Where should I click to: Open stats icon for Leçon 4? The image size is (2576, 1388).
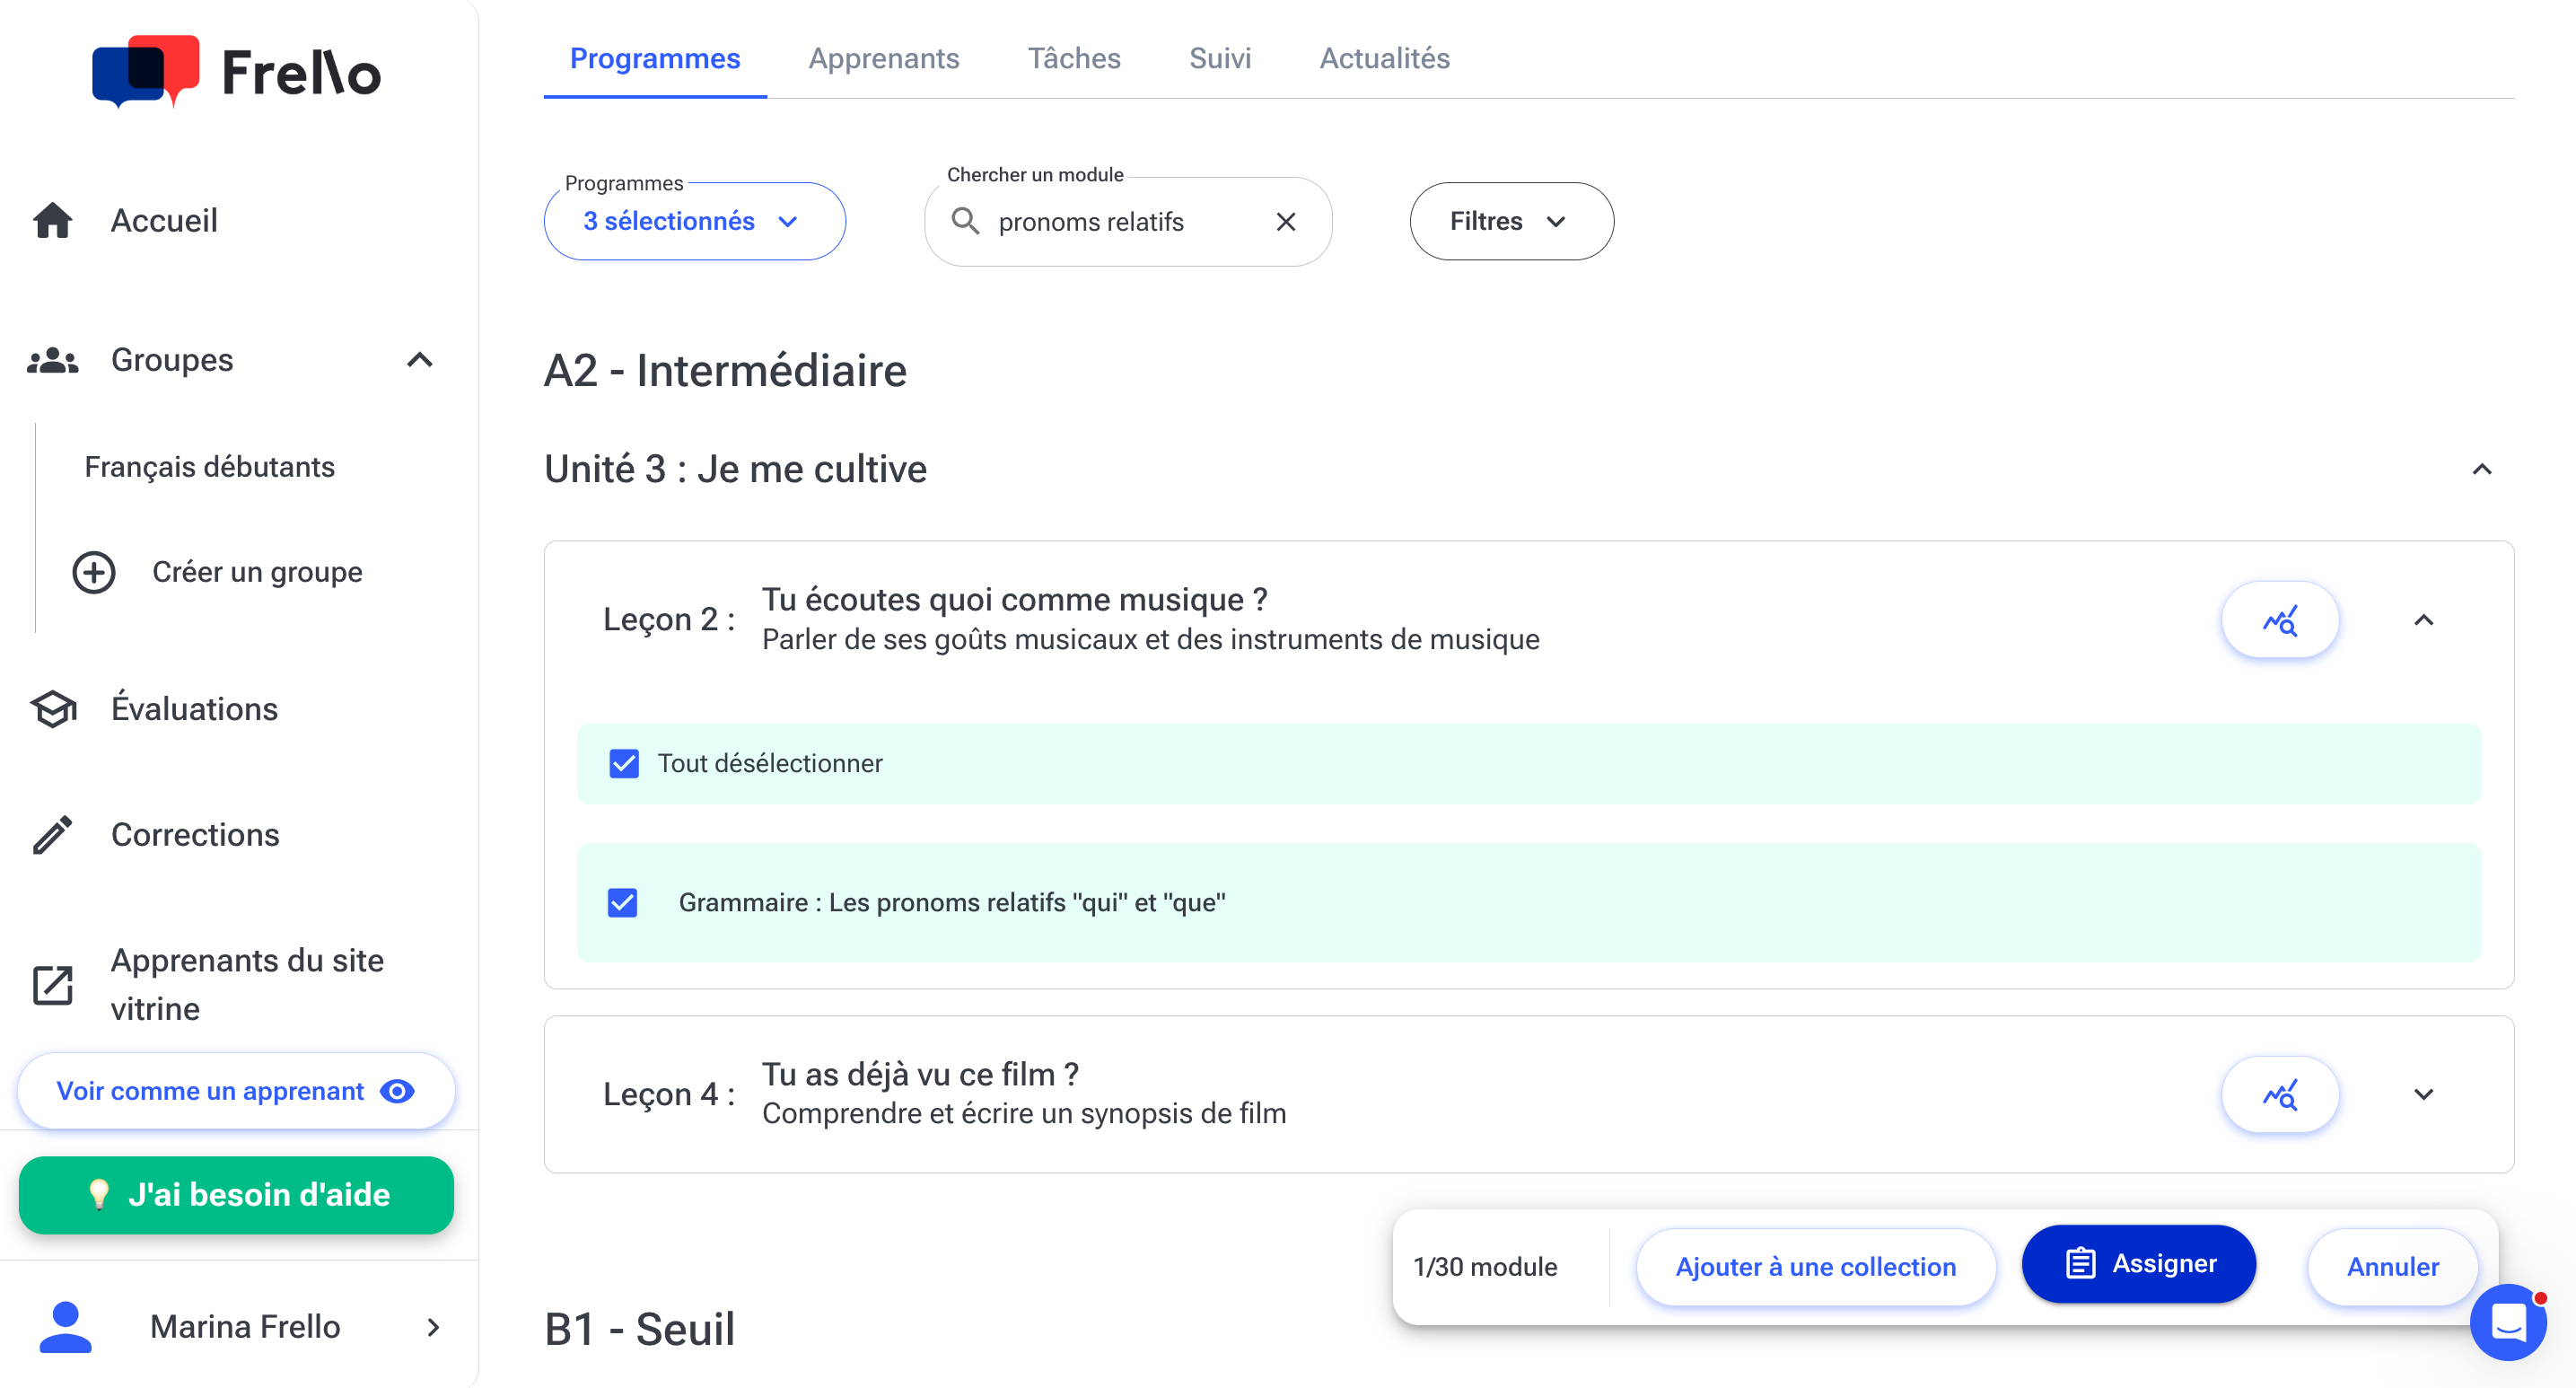click(x=2279, y=1095)
